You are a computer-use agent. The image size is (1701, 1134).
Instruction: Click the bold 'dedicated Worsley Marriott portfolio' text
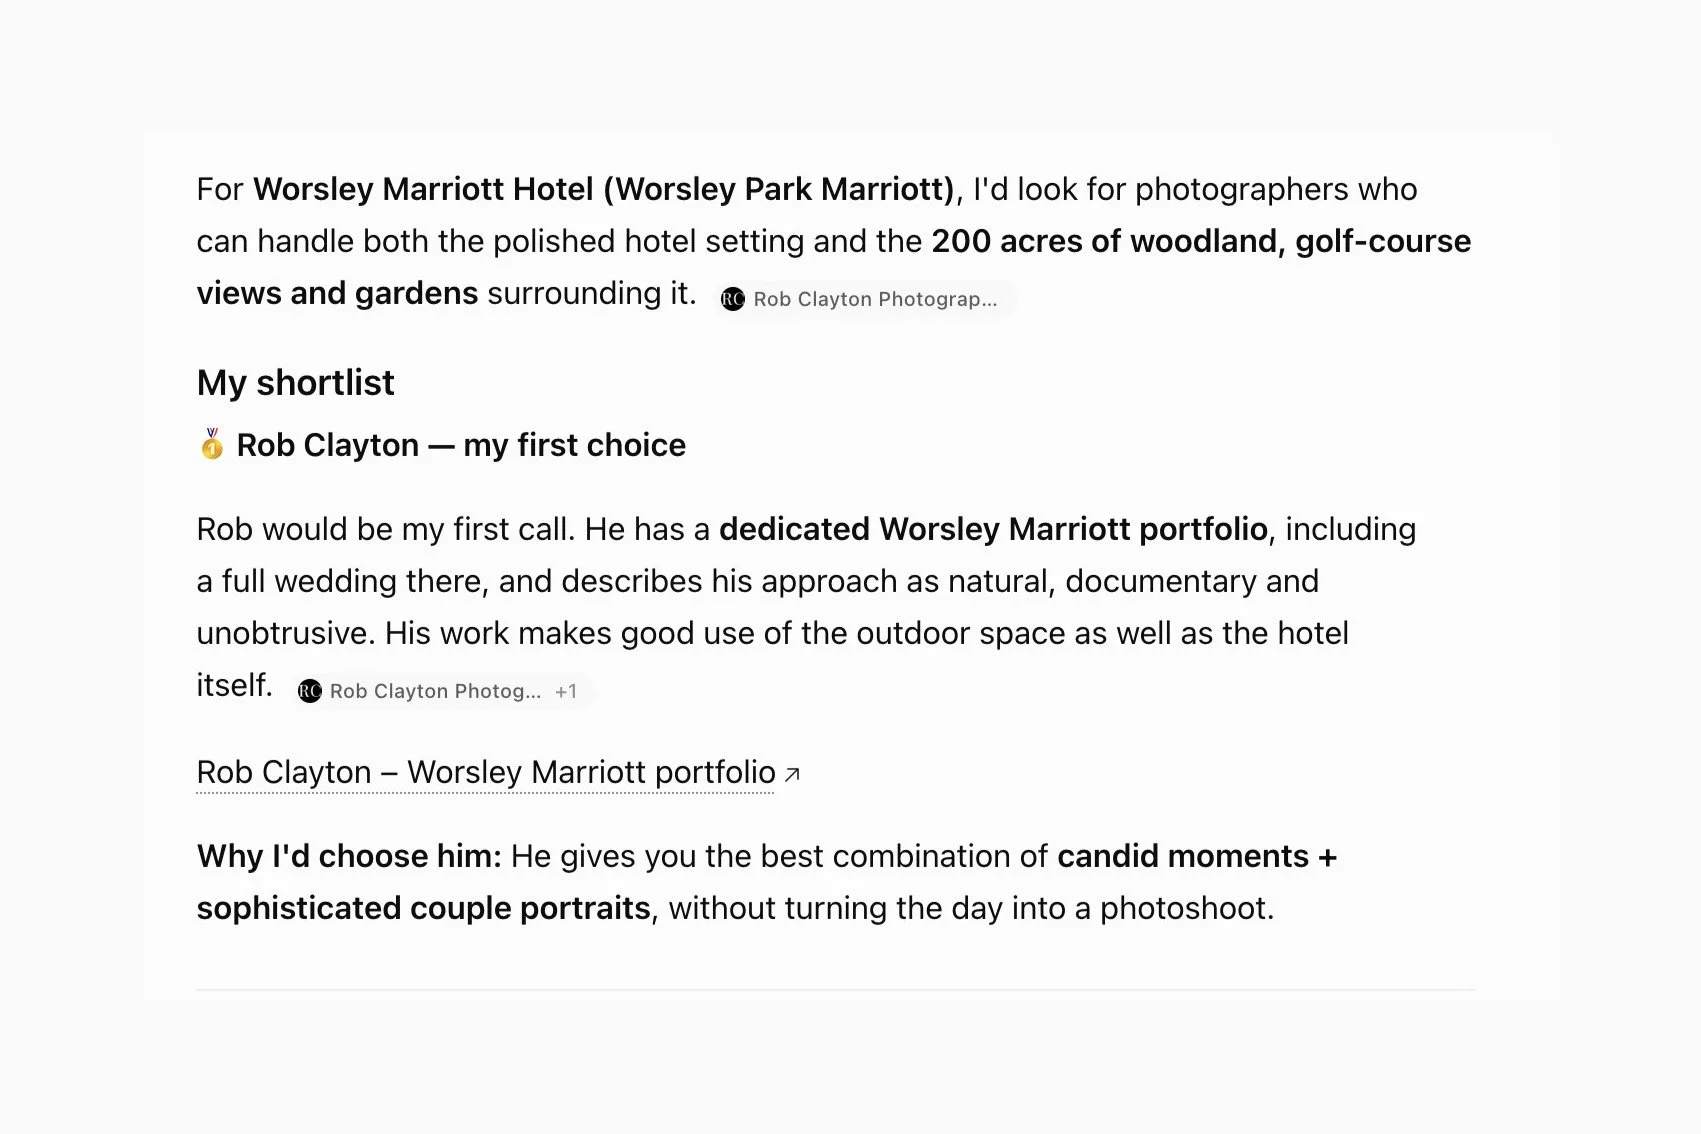(x=993, y=529)
